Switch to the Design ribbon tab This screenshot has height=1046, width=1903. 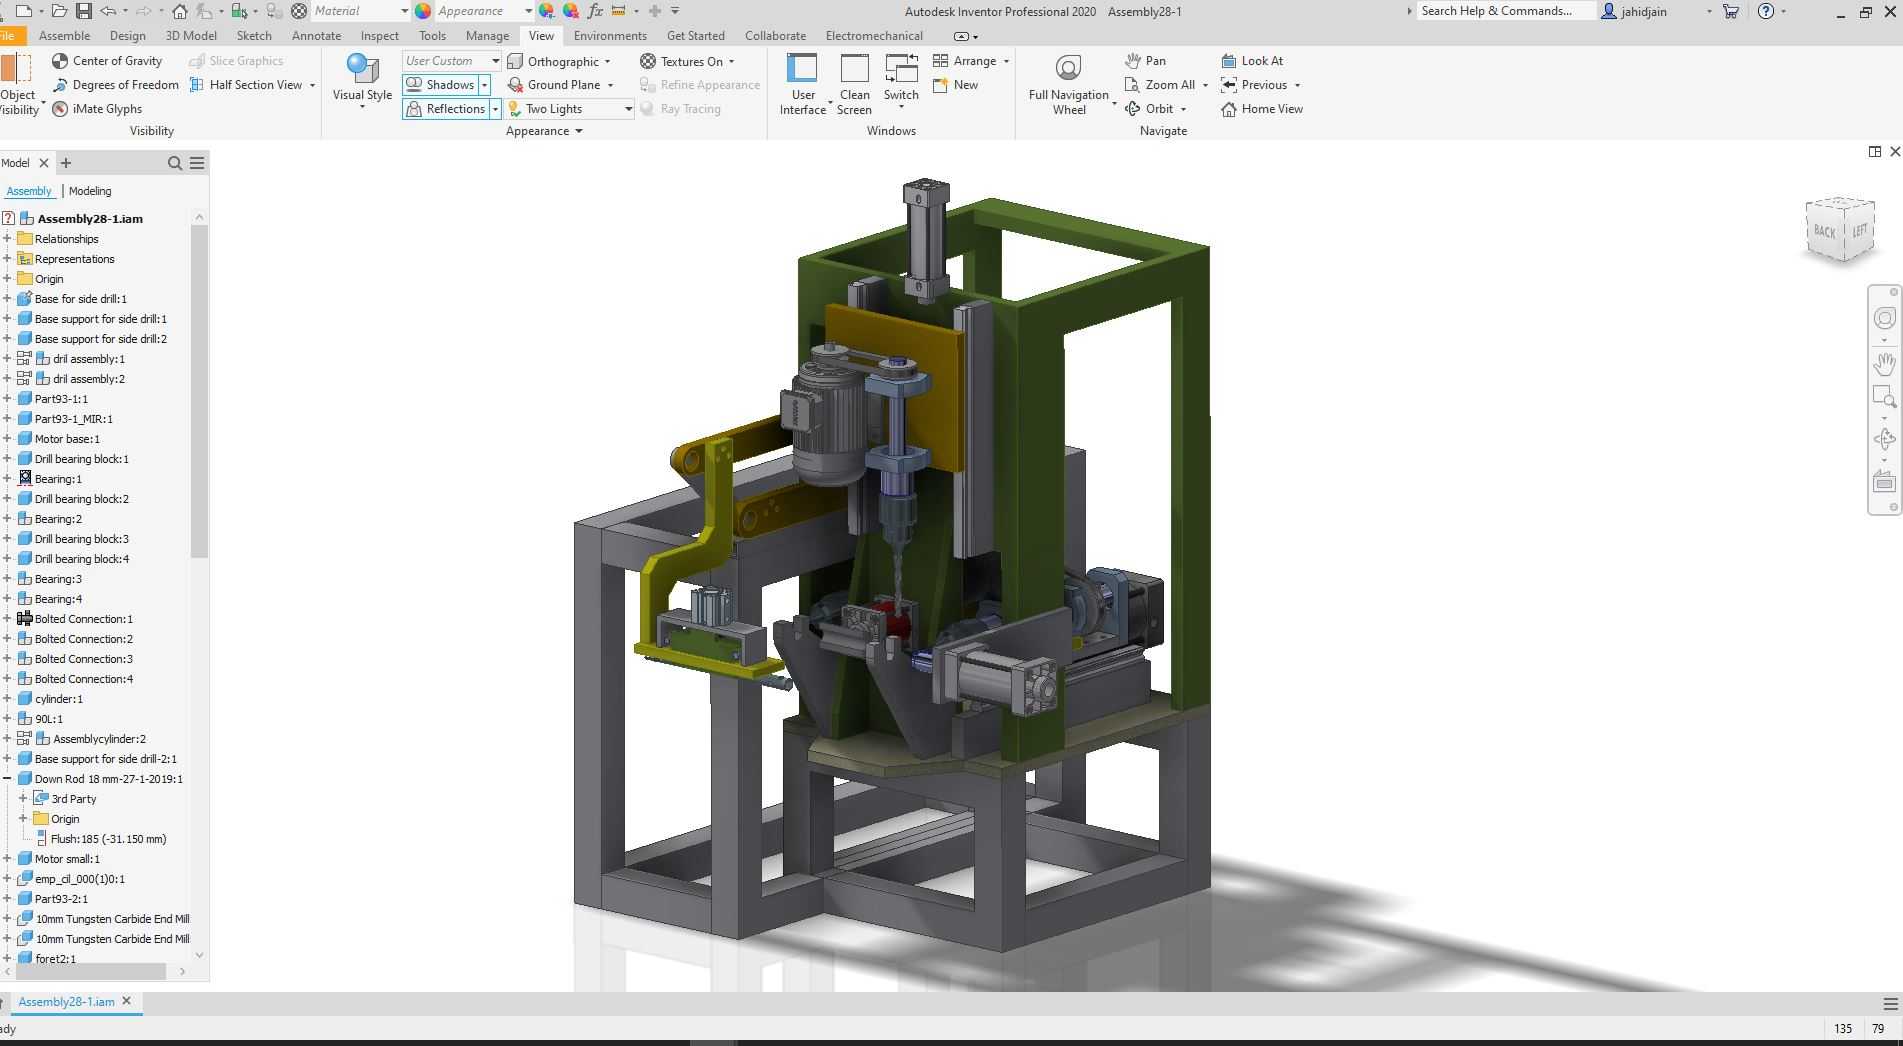point(128,36)
